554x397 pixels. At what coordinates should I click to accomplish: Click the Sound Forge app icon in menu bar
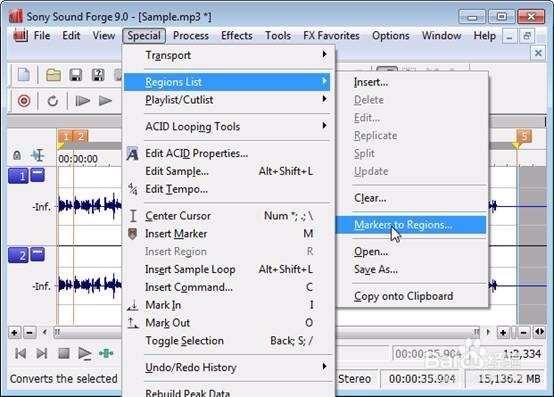20,36
